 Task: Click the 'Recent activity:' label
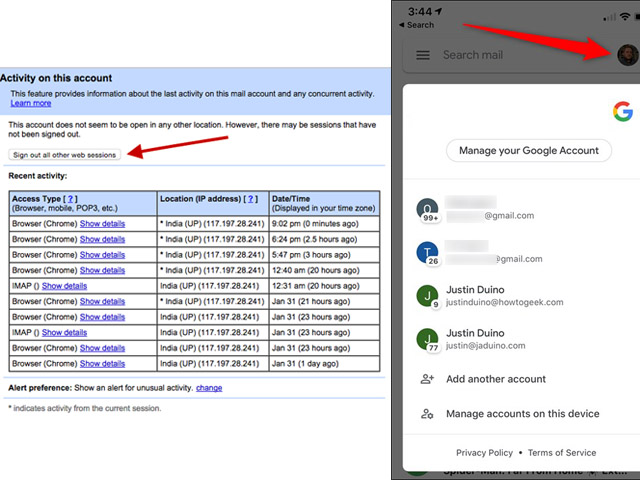tap(38, 176)
